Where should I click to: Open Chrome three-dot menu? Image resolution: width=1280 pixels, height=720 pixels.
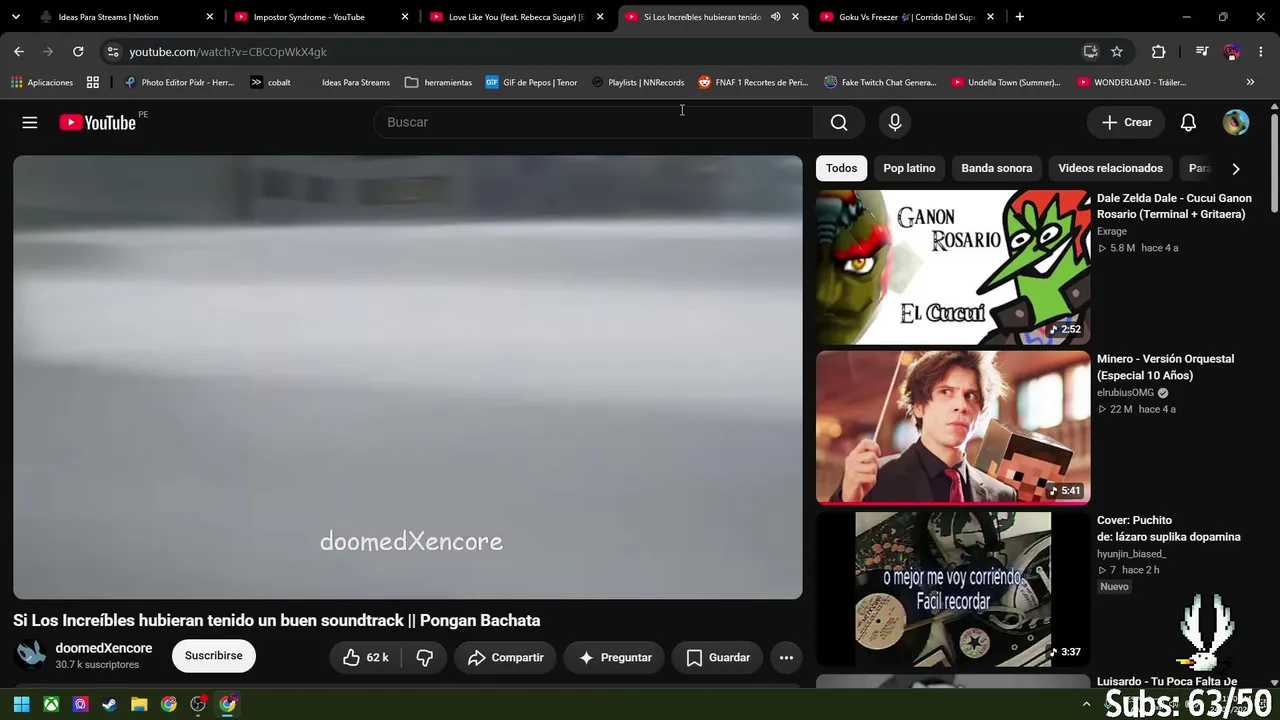1261,52
